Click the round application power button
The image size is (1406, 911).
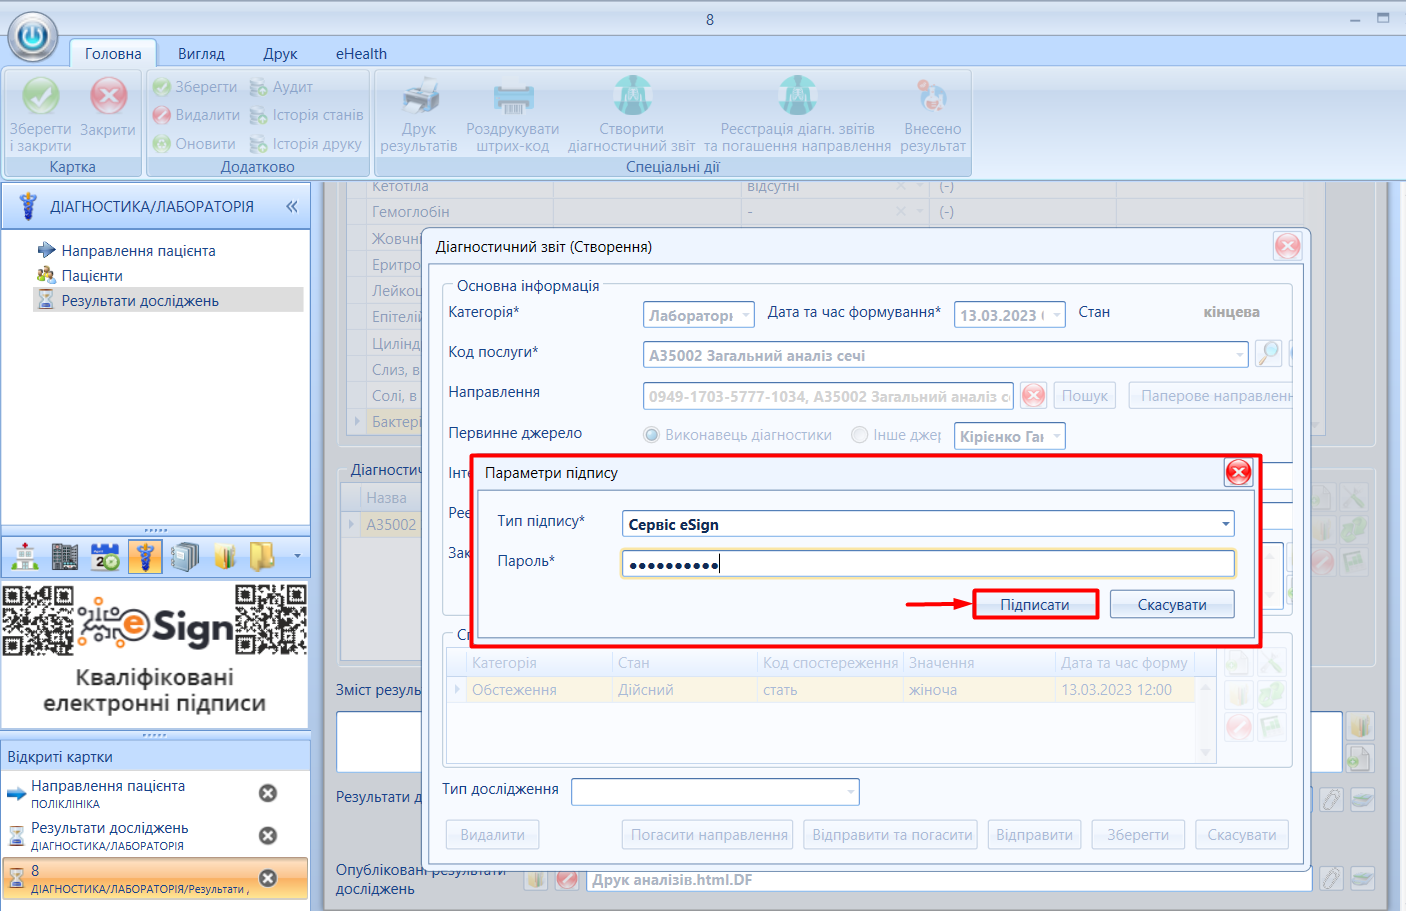coord(33,37)
